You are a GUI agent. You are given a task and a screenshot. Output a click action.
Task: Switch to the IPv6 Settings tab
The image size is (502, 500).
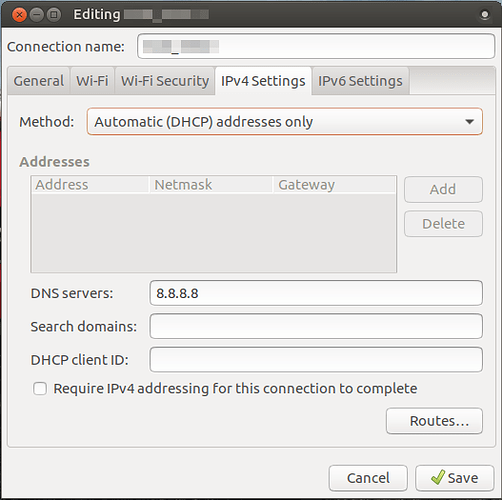click(360, 81)
